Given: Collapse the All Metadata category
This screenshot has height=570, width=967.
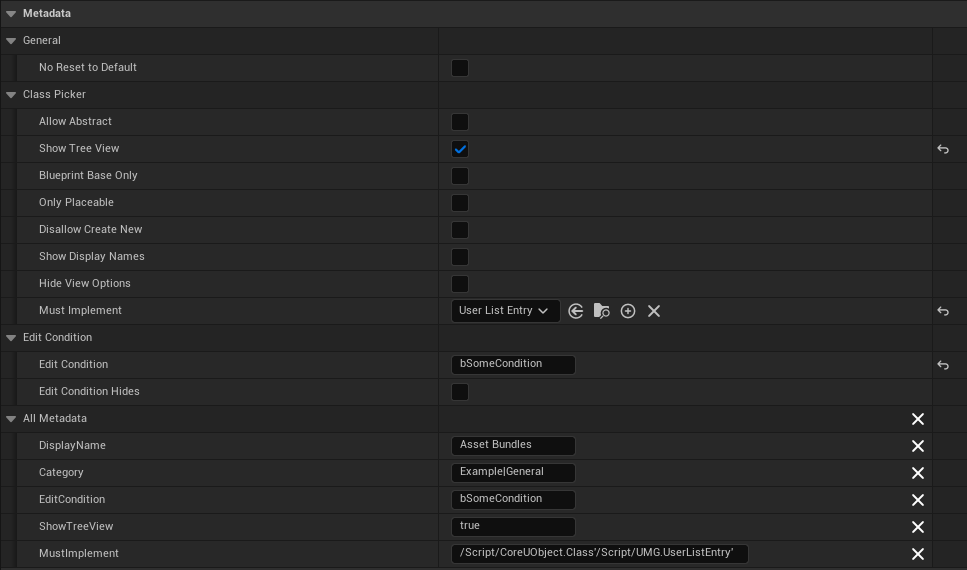Looking at the screenshot, I should point(11,419).
